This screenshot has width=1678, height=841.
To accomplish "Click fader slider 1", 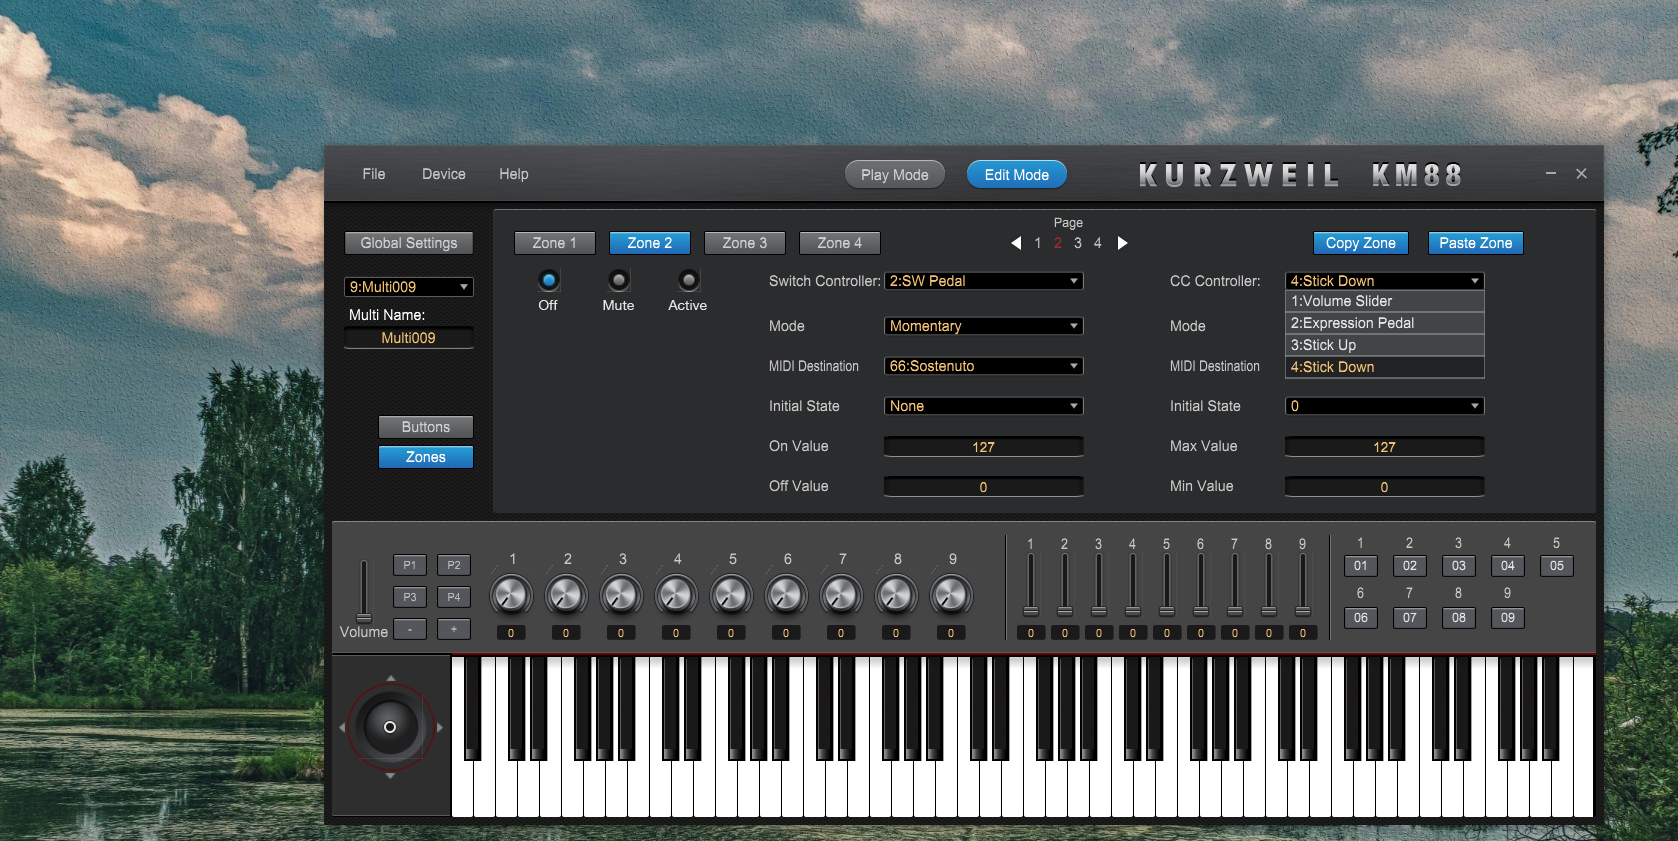I will click(1031, 586).
